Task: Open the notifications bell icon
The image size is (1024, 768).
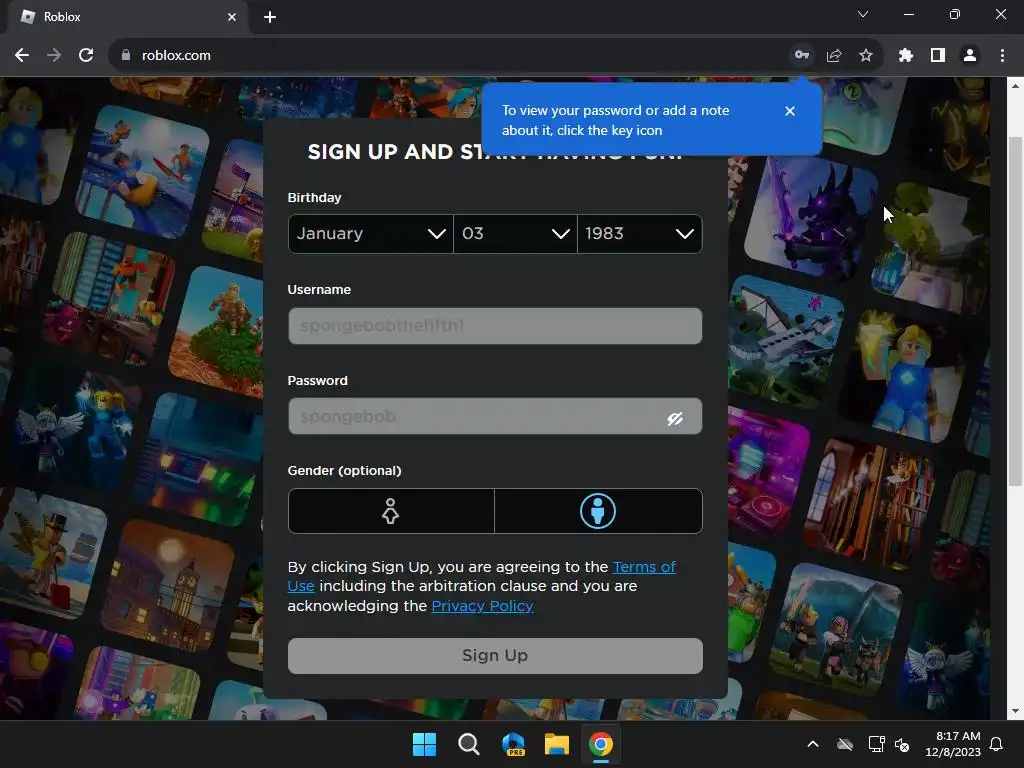Action: (997, 744)
